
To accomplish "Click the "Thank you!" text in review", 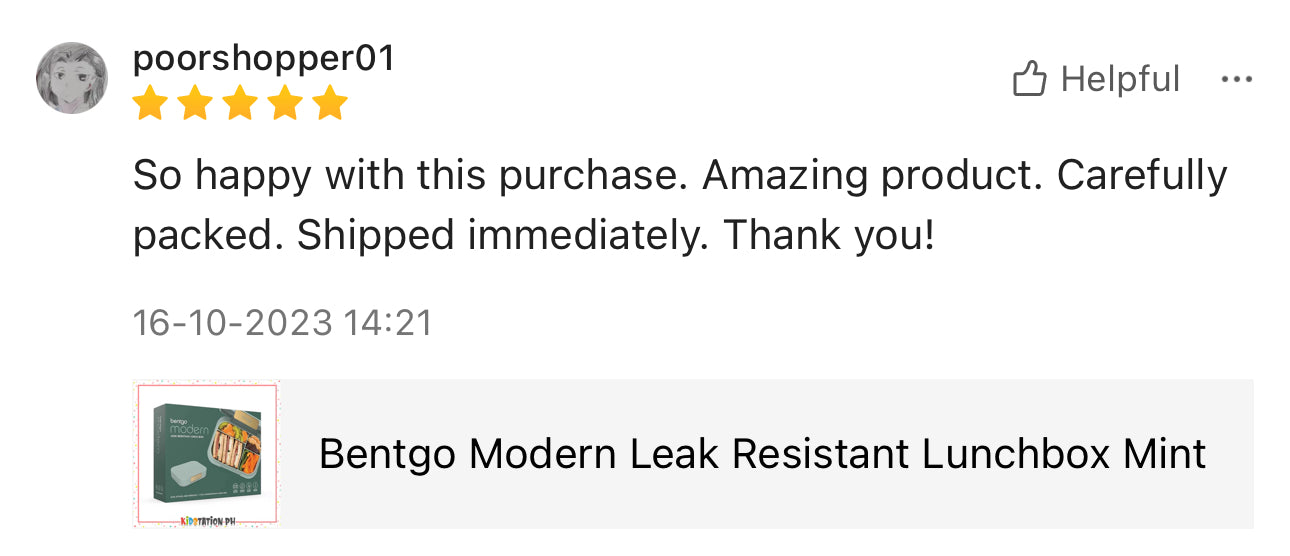I will [x=829, y=235].
